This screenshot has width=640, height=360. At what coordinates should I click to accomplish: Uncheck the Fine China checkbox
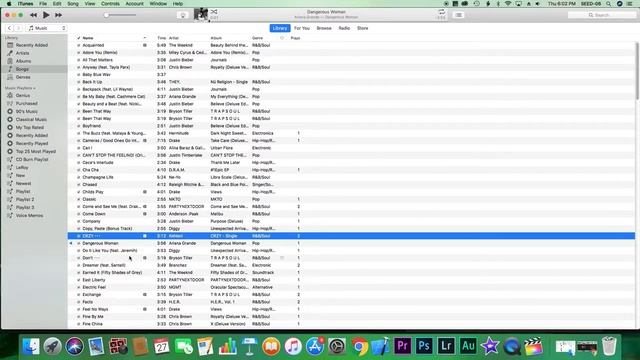coord(79,324)
